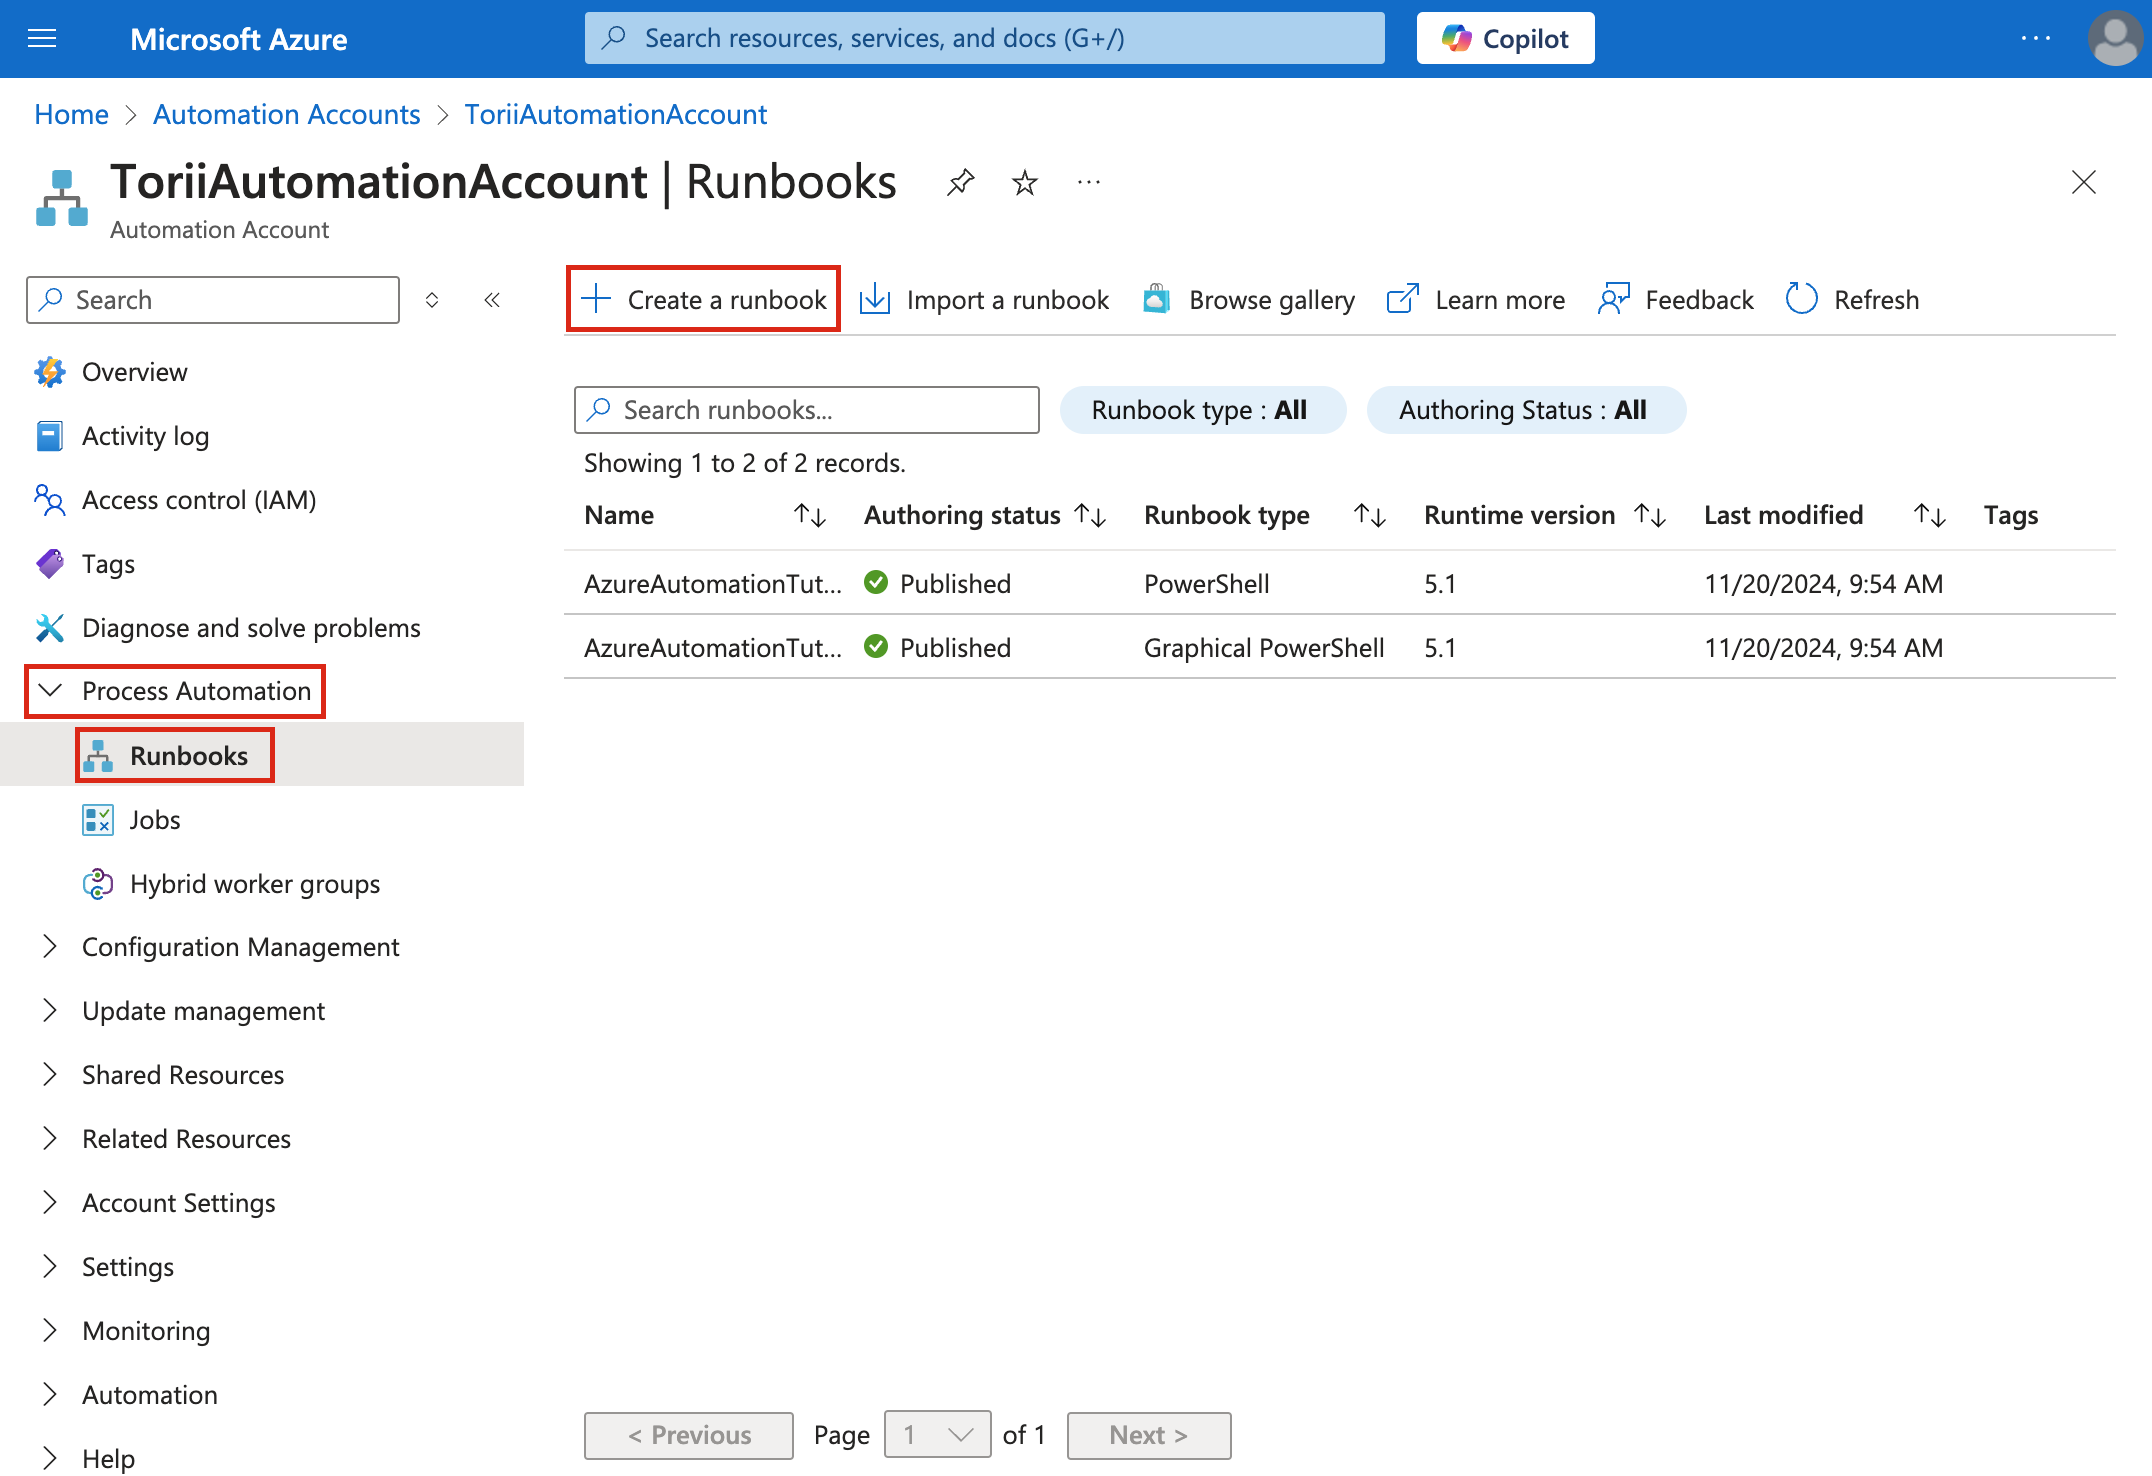Sort by Authoring status column arrows
Viewport: 2152px width, 1476px height.
coord(1090,515)
